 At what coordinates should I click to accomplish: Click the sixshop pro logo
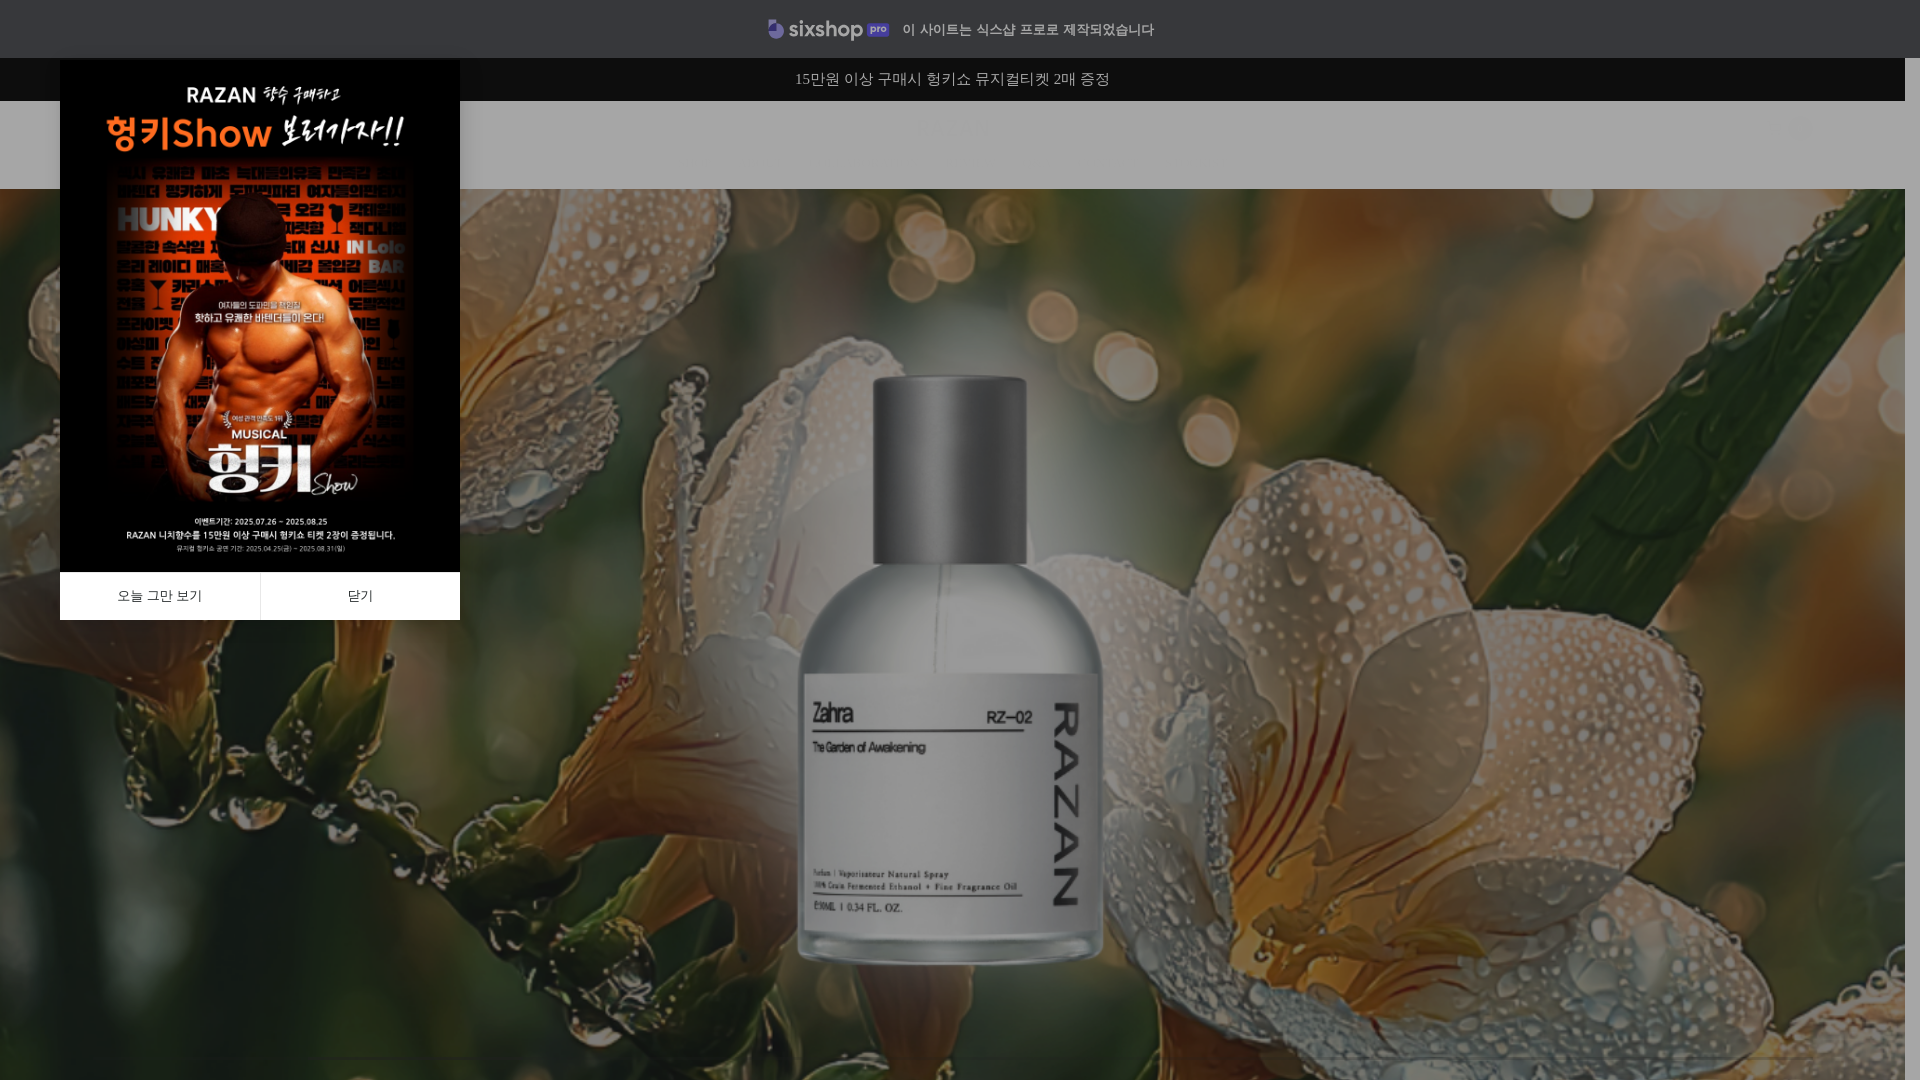828,30
